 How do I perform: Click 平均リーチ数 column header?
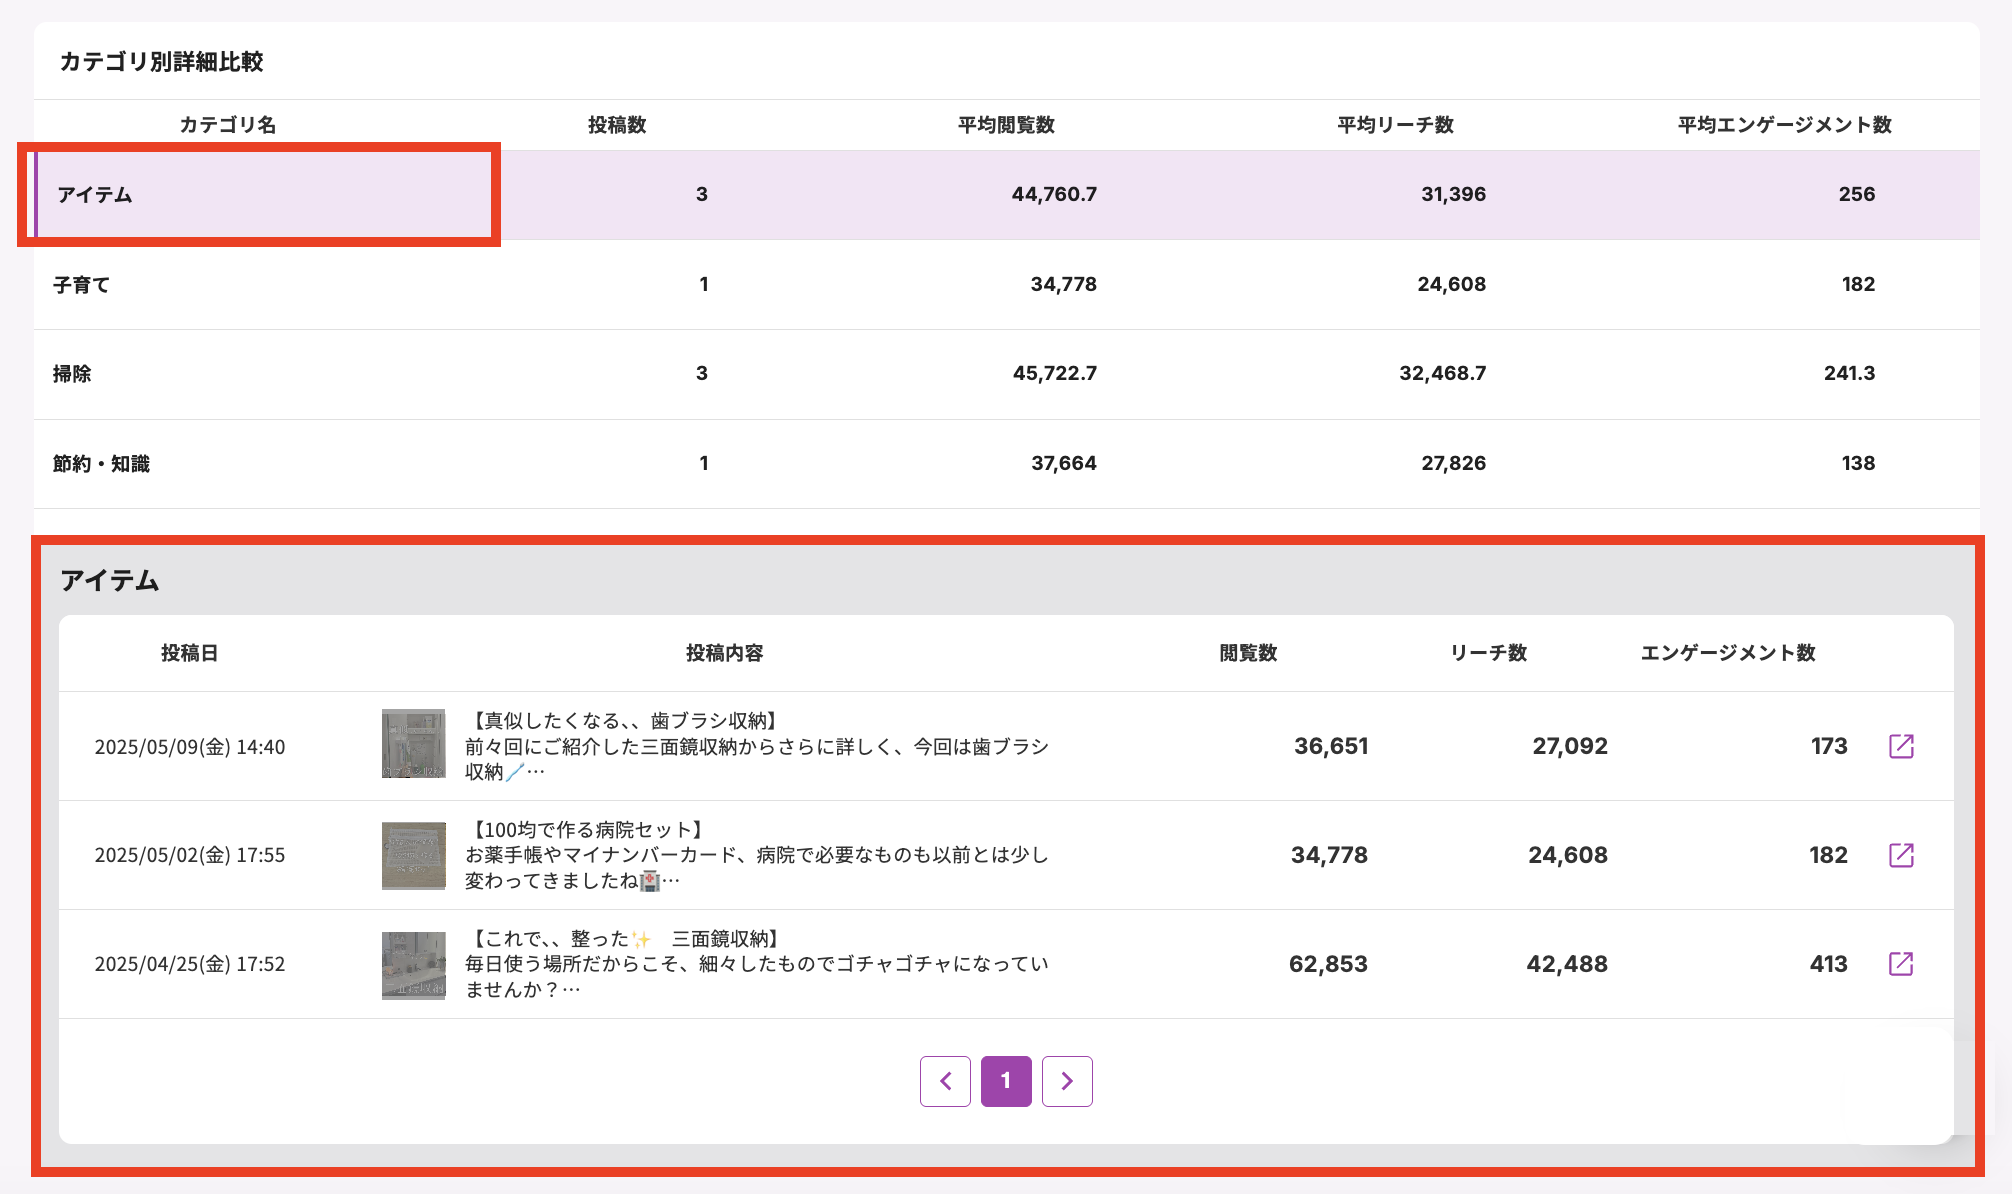point(1395,125)
